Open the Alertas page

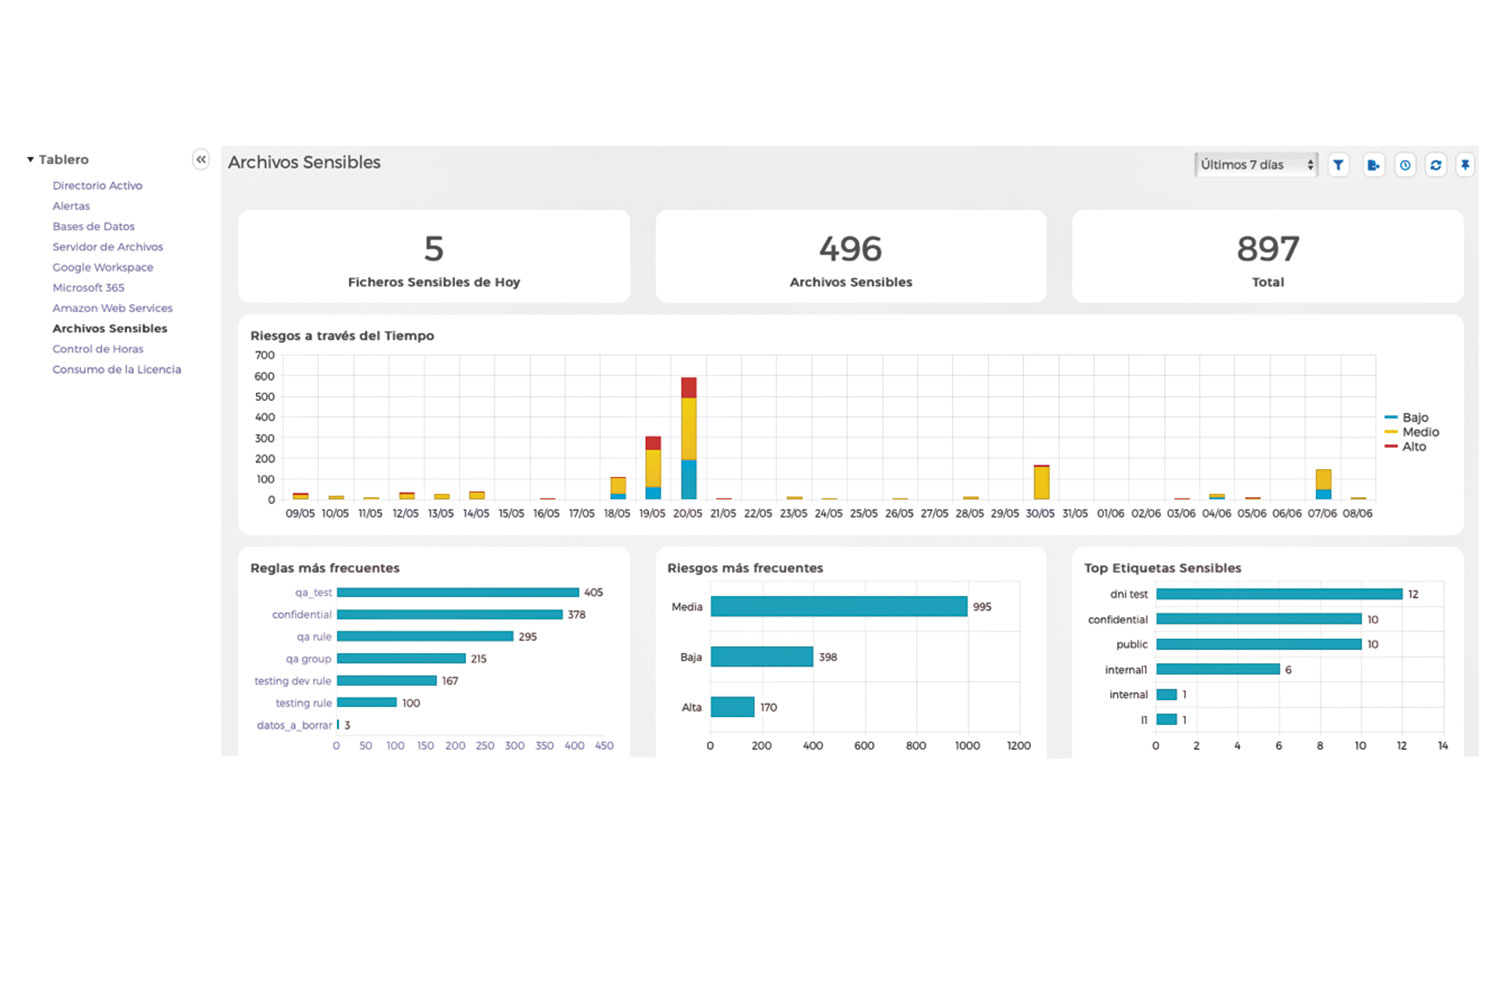(71, 206)
